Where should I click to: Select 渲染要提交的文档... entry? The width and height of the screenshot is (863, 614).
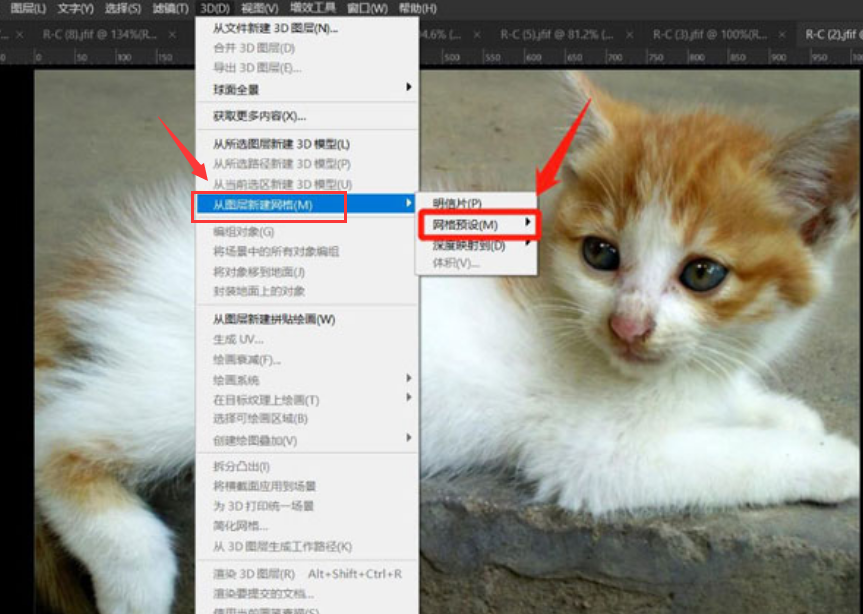point(307,594)
